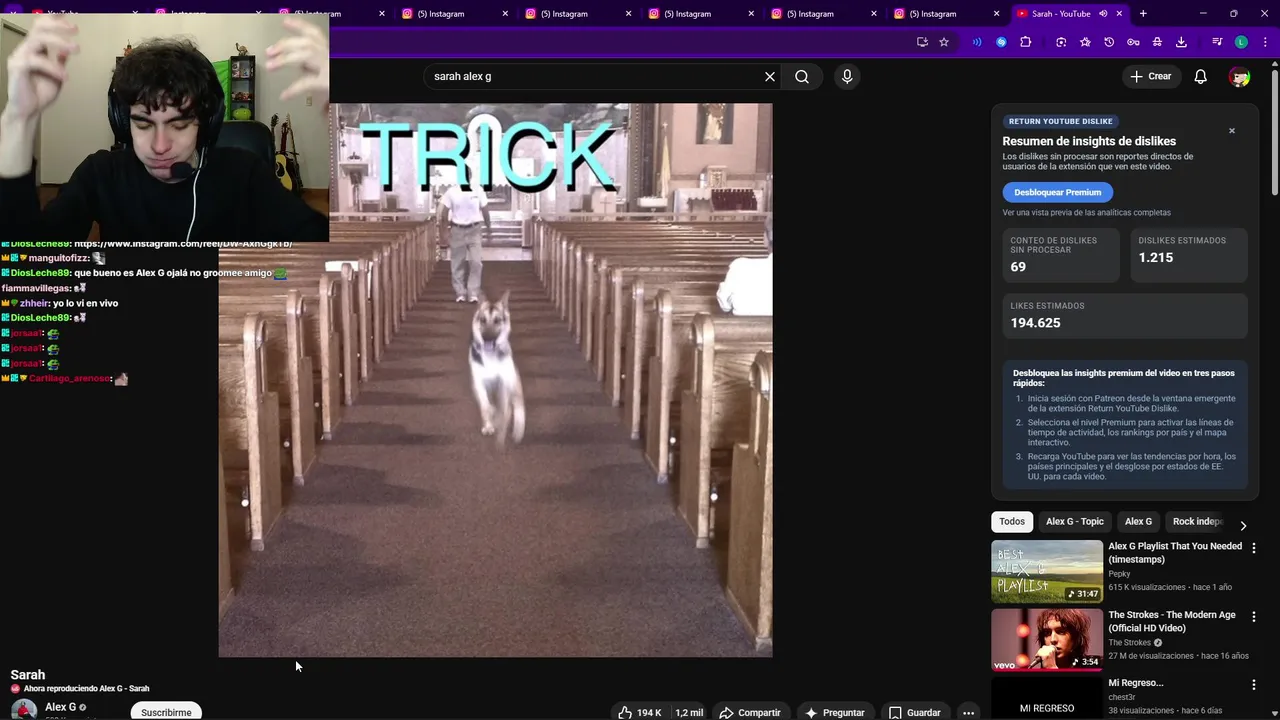This screenshot has width=1280, height=720.
Task: Click chest3r channel name
Action: coord(1122,697)
